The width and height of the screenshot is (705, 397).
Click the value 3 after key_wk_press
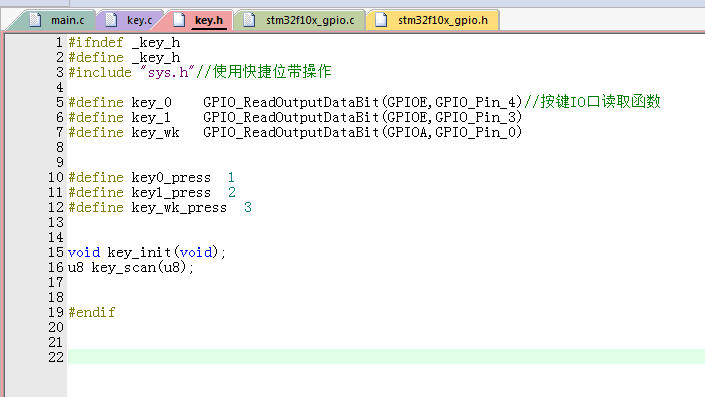coord(248,208)
